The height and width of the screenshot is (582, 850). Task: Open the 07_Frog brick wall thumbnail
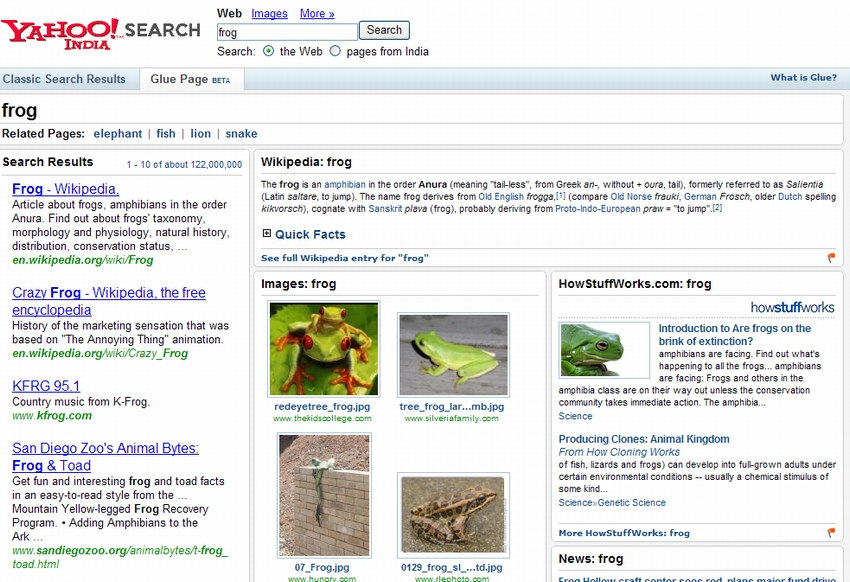(324, 495)
